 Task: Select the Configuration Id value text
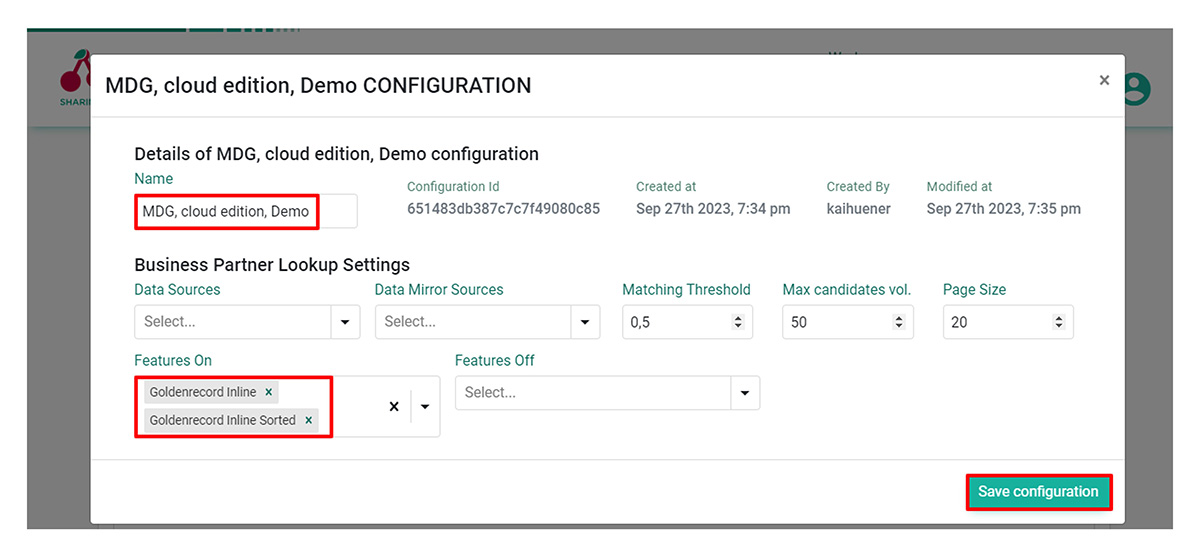503,209
